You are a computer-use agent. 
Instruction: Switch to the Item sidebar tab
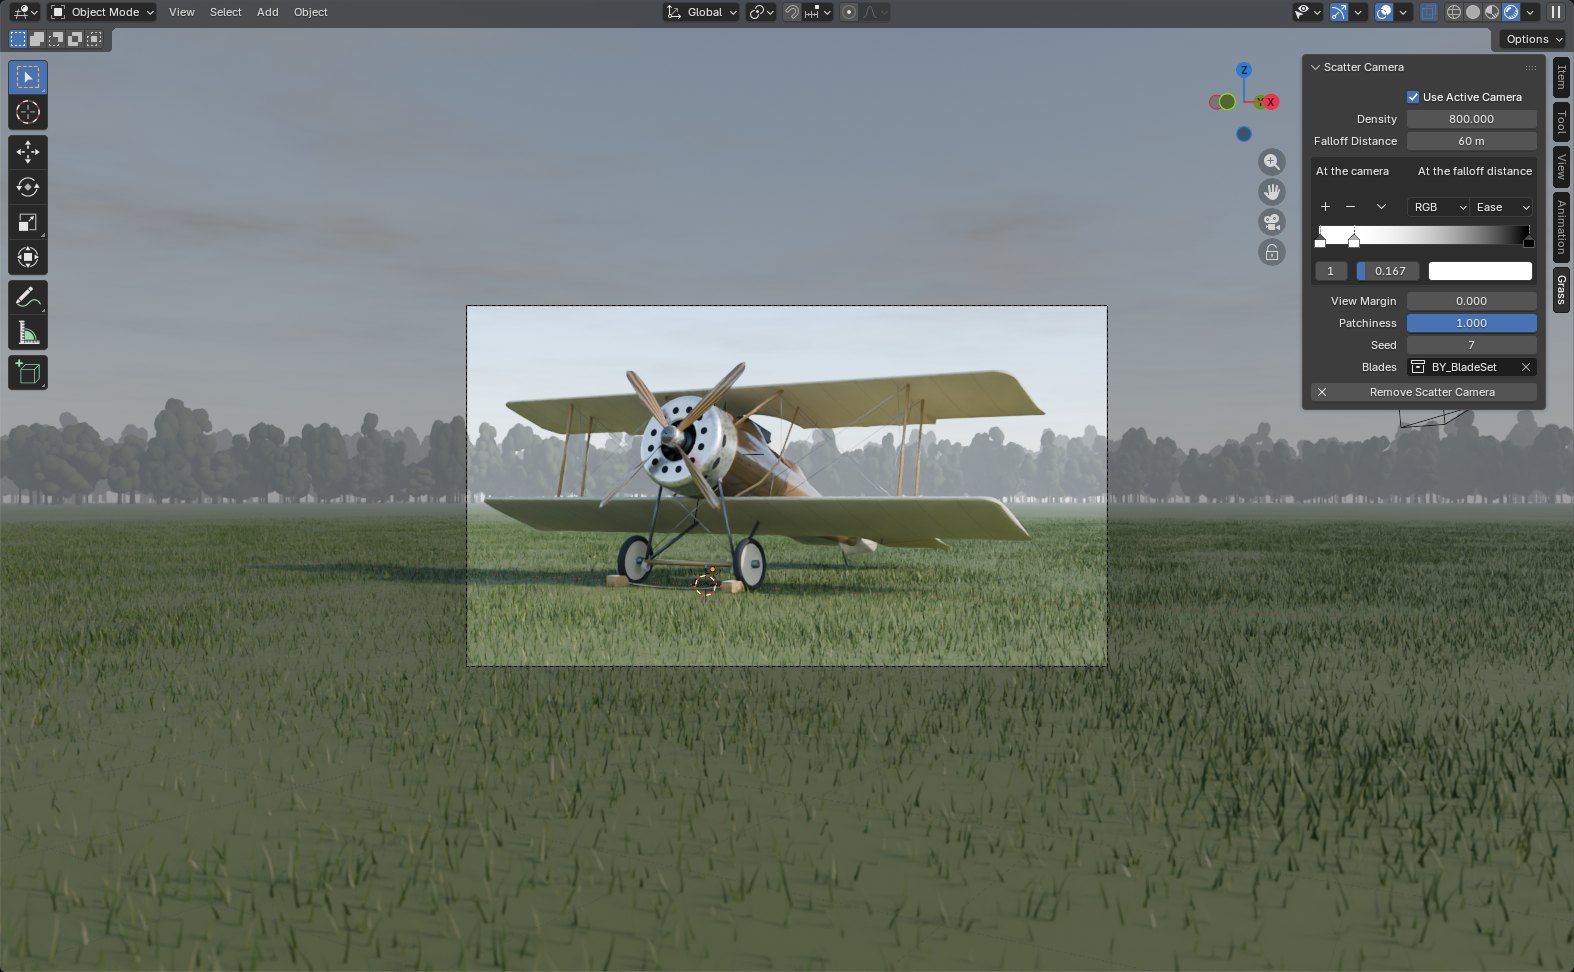coord(1562,77)
